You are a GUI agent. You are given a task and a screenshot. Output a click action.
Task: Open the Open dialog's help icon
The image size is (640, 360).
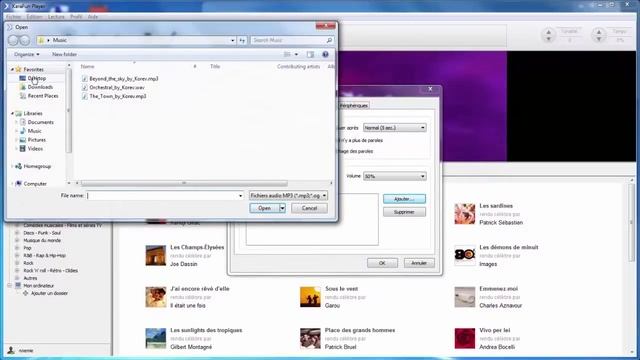325,54
